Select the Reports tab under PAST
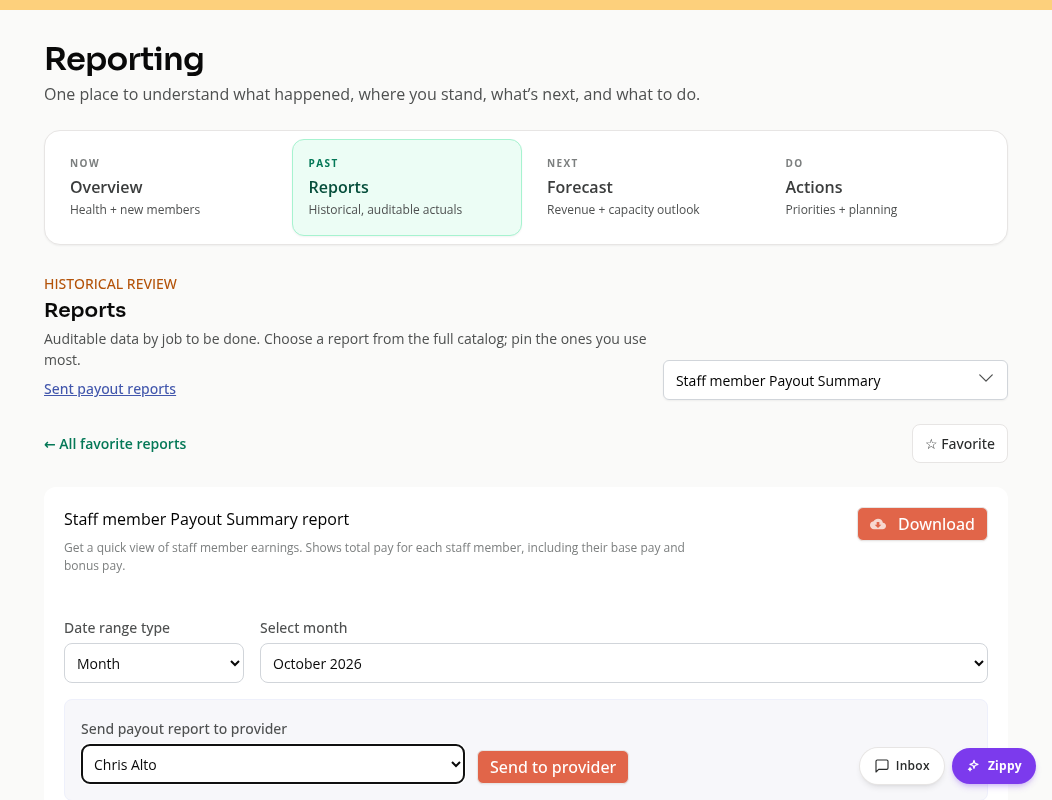1052x800 pixels. [x=407, y=187]
